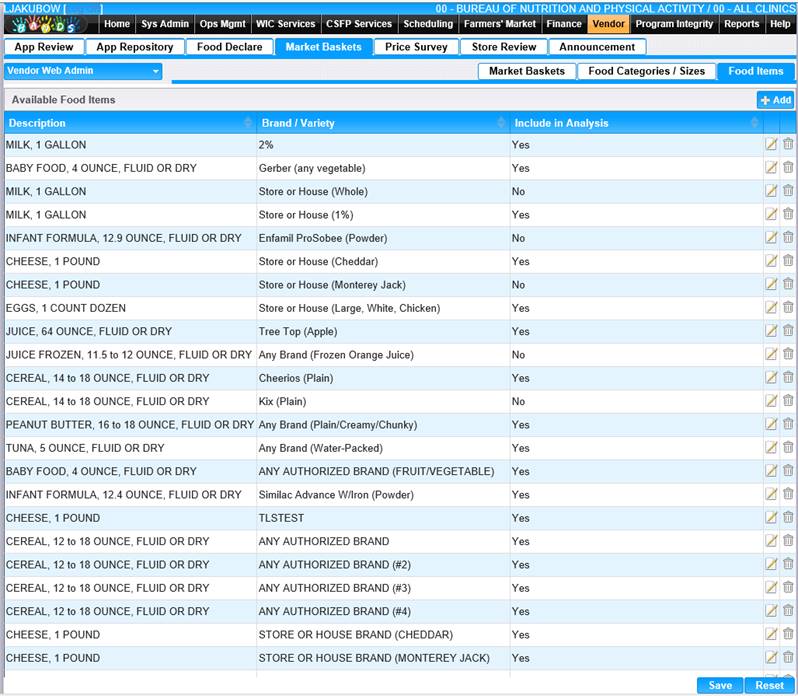The width and height of the screenshot is (798, 696).
Task: Delete the ANY AUTHORIZED BRAND (#2) cereal row
Action: coord(788,564)
